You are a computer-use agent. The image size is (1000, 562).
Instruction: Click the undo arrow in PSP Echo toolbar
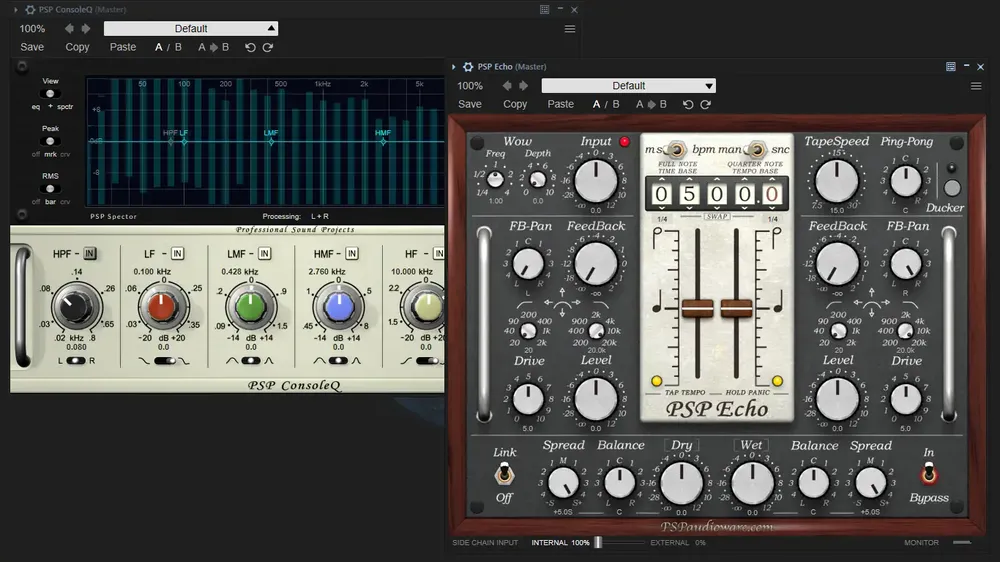coord(688,104)
